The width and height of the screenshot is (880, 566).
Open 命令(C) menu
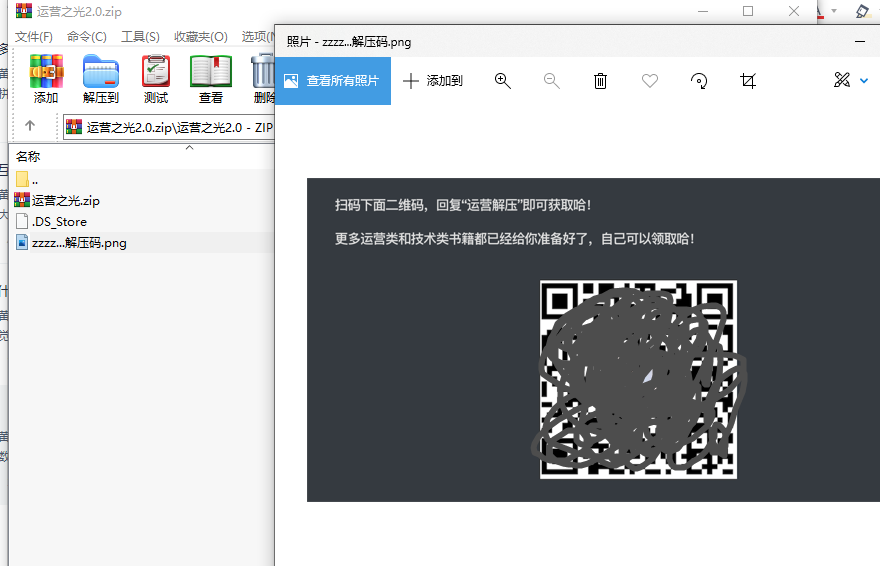tap(86, 37)
